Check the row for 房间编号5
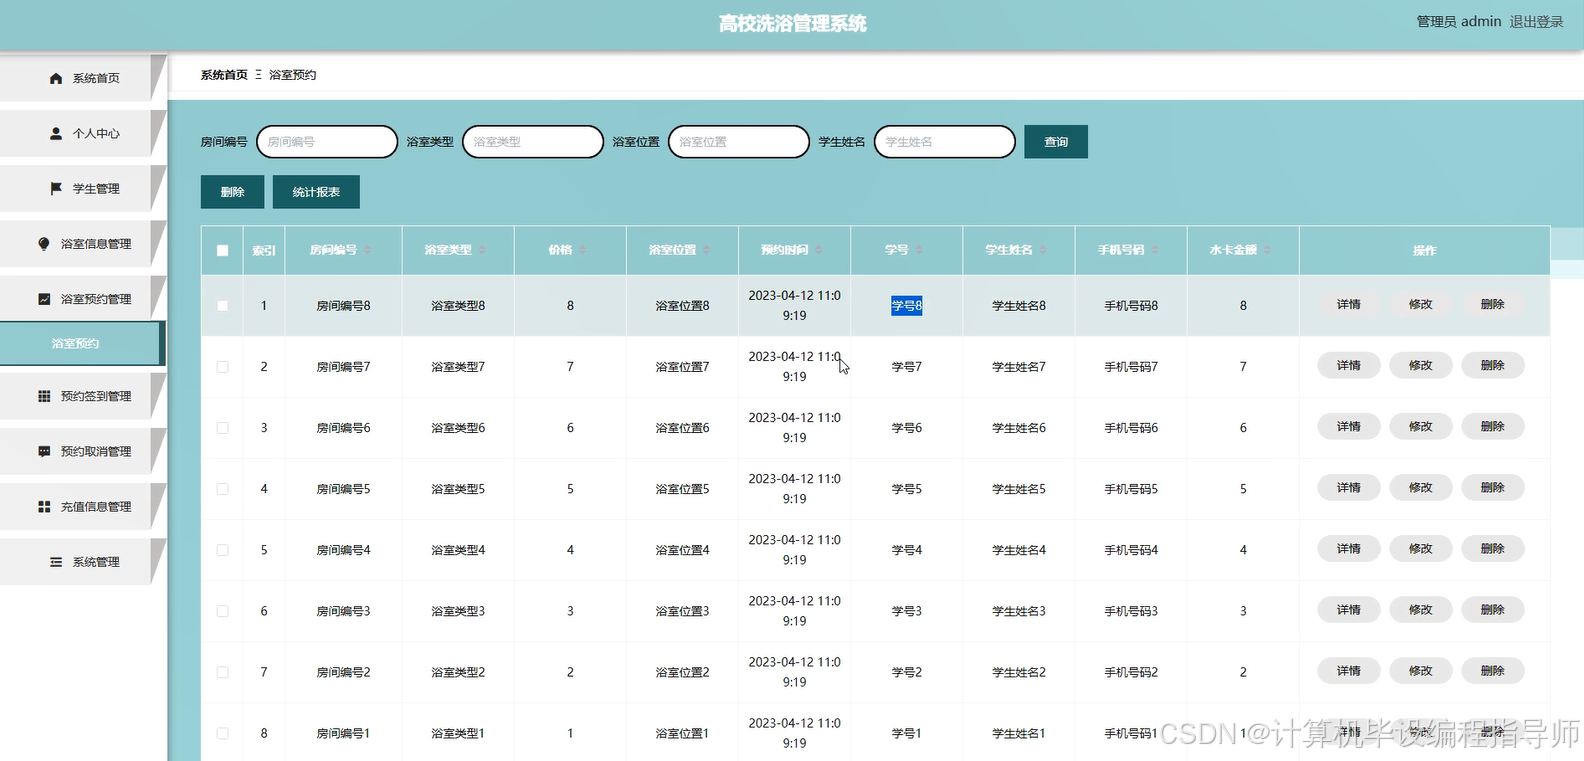 tap(222, 489)
